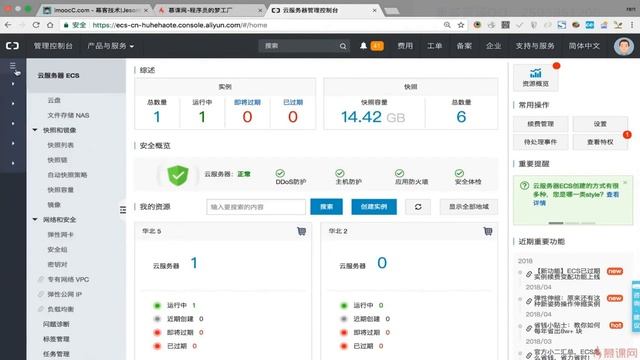The height and width of the screenshot is (360, 640).
Task: Click the 14.42 GB snapshot capacity value
Action: coord(373,117)
